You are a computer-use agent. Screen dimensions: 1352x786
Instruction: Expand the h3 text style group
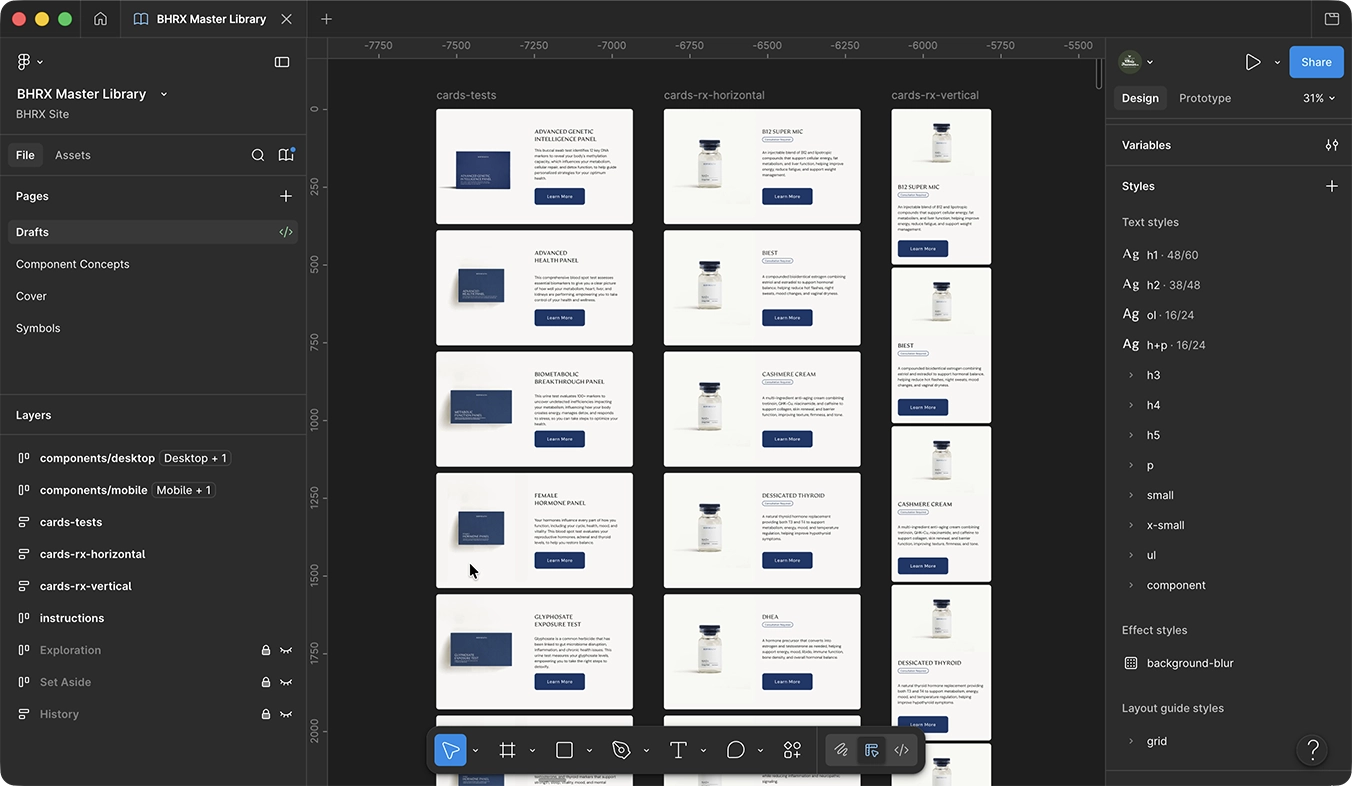click(1131, 375)
